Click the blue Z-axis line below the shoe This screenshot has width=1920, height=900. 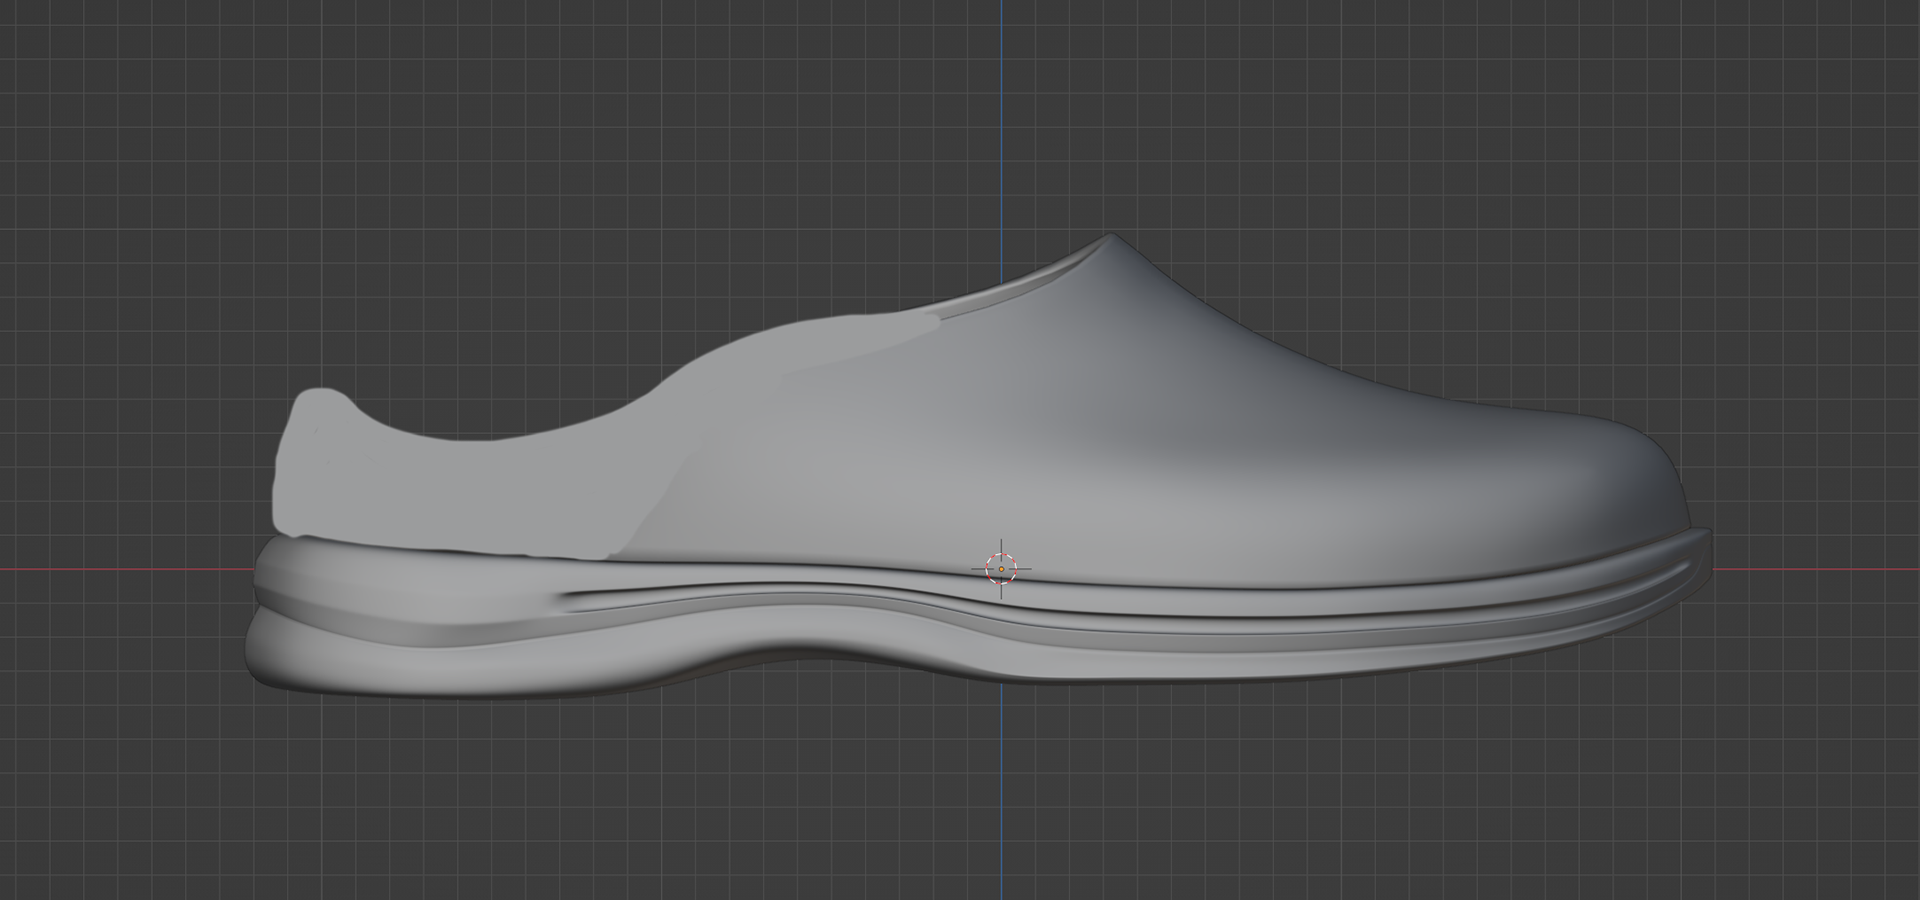[1003, 800]
